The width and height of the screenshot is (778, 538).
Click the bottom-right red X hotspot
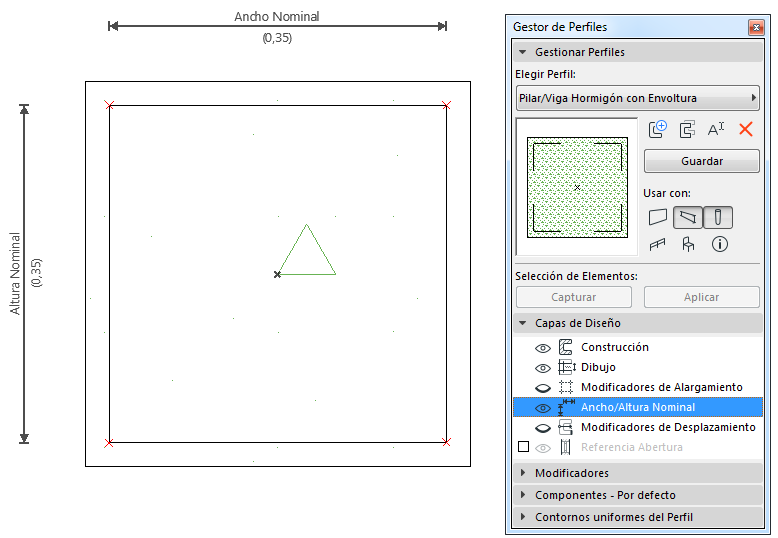click(x=446, y=442)
